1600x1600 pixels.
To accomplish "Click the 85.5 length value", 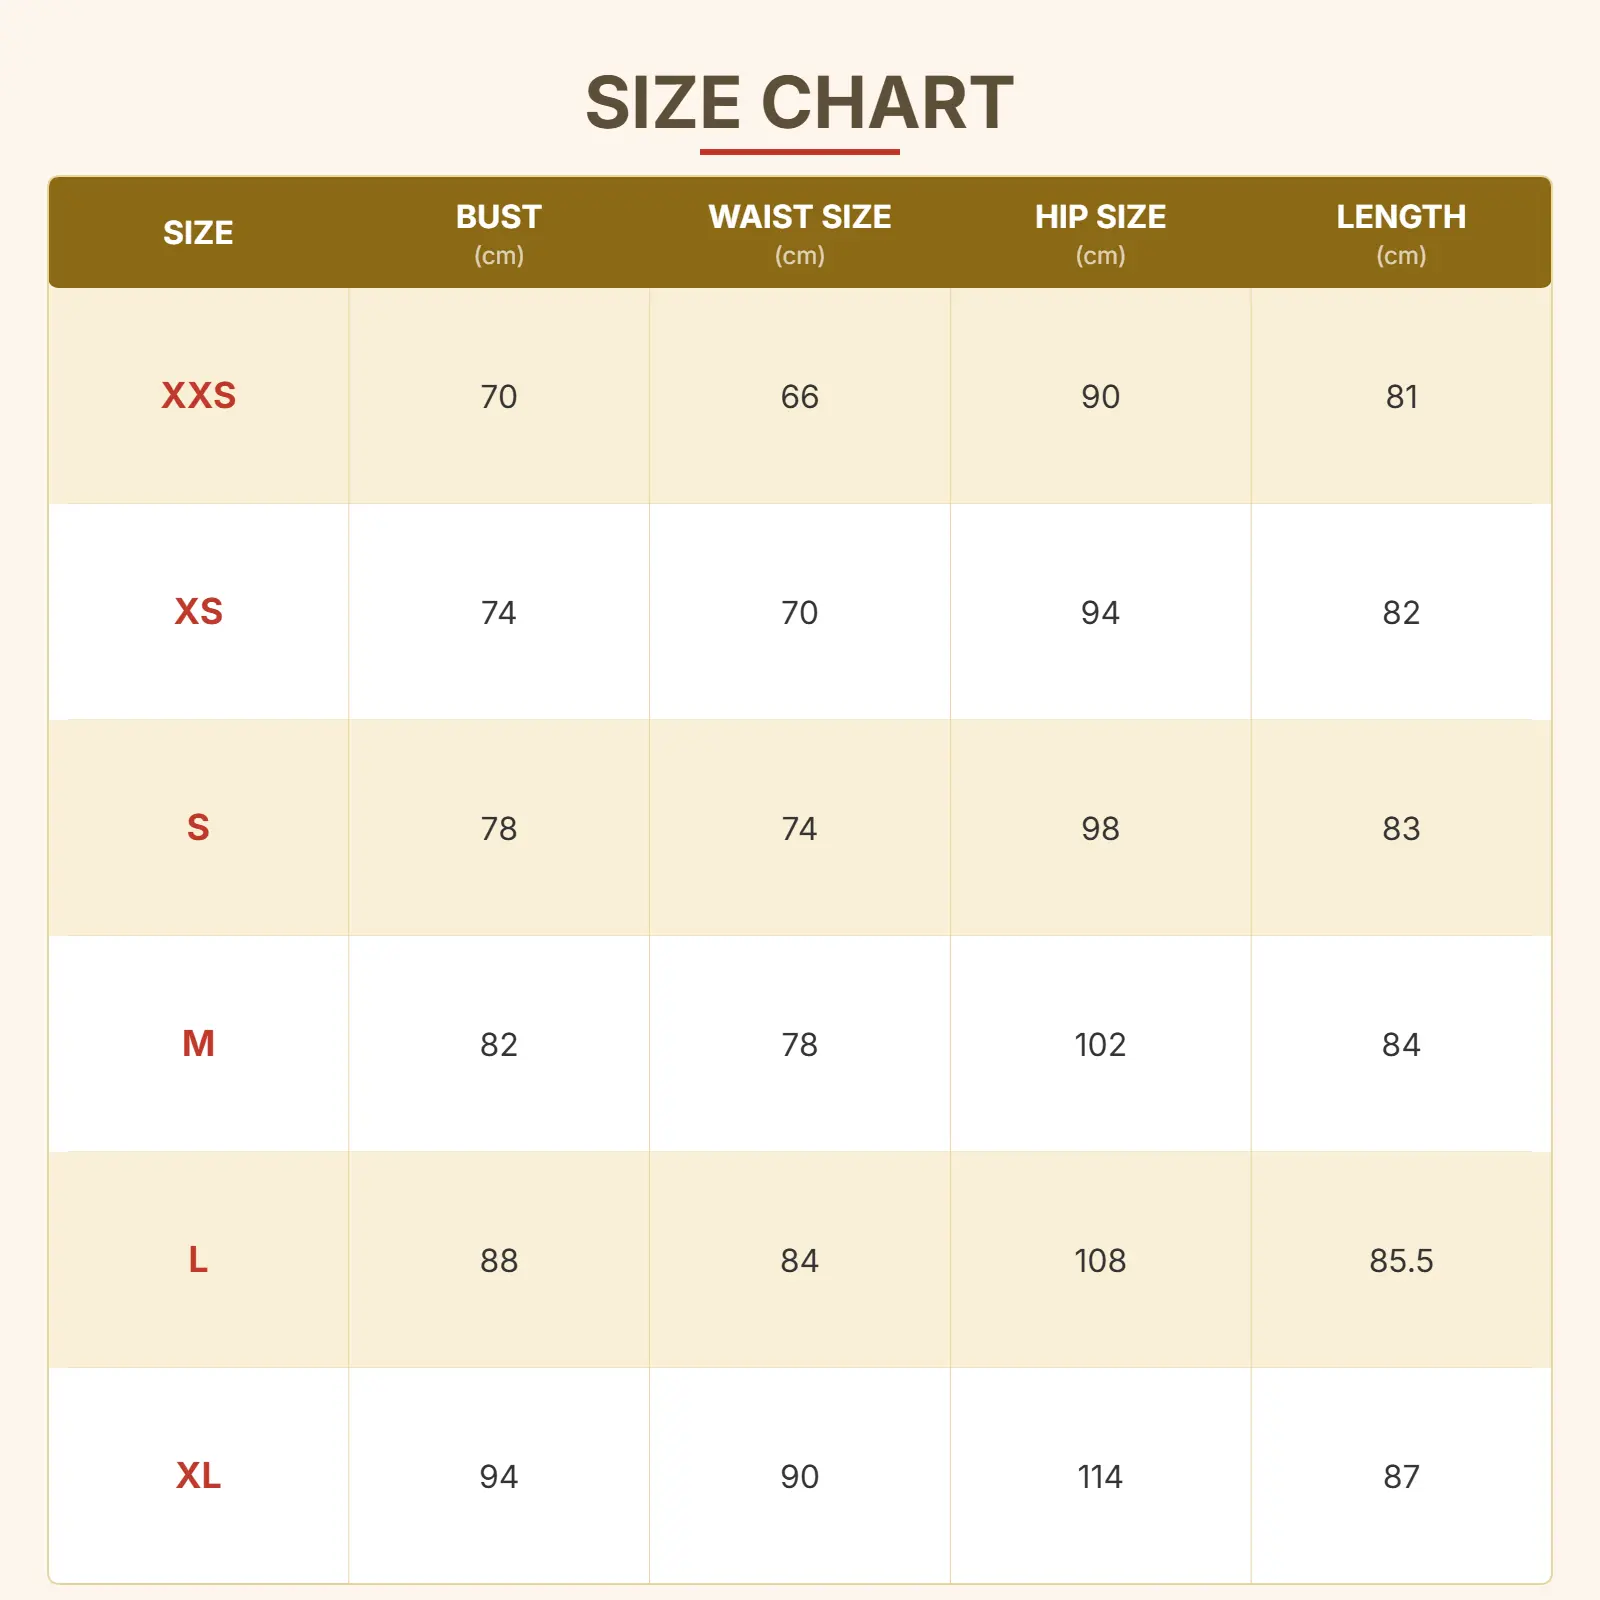I will click(1401, 1261).
